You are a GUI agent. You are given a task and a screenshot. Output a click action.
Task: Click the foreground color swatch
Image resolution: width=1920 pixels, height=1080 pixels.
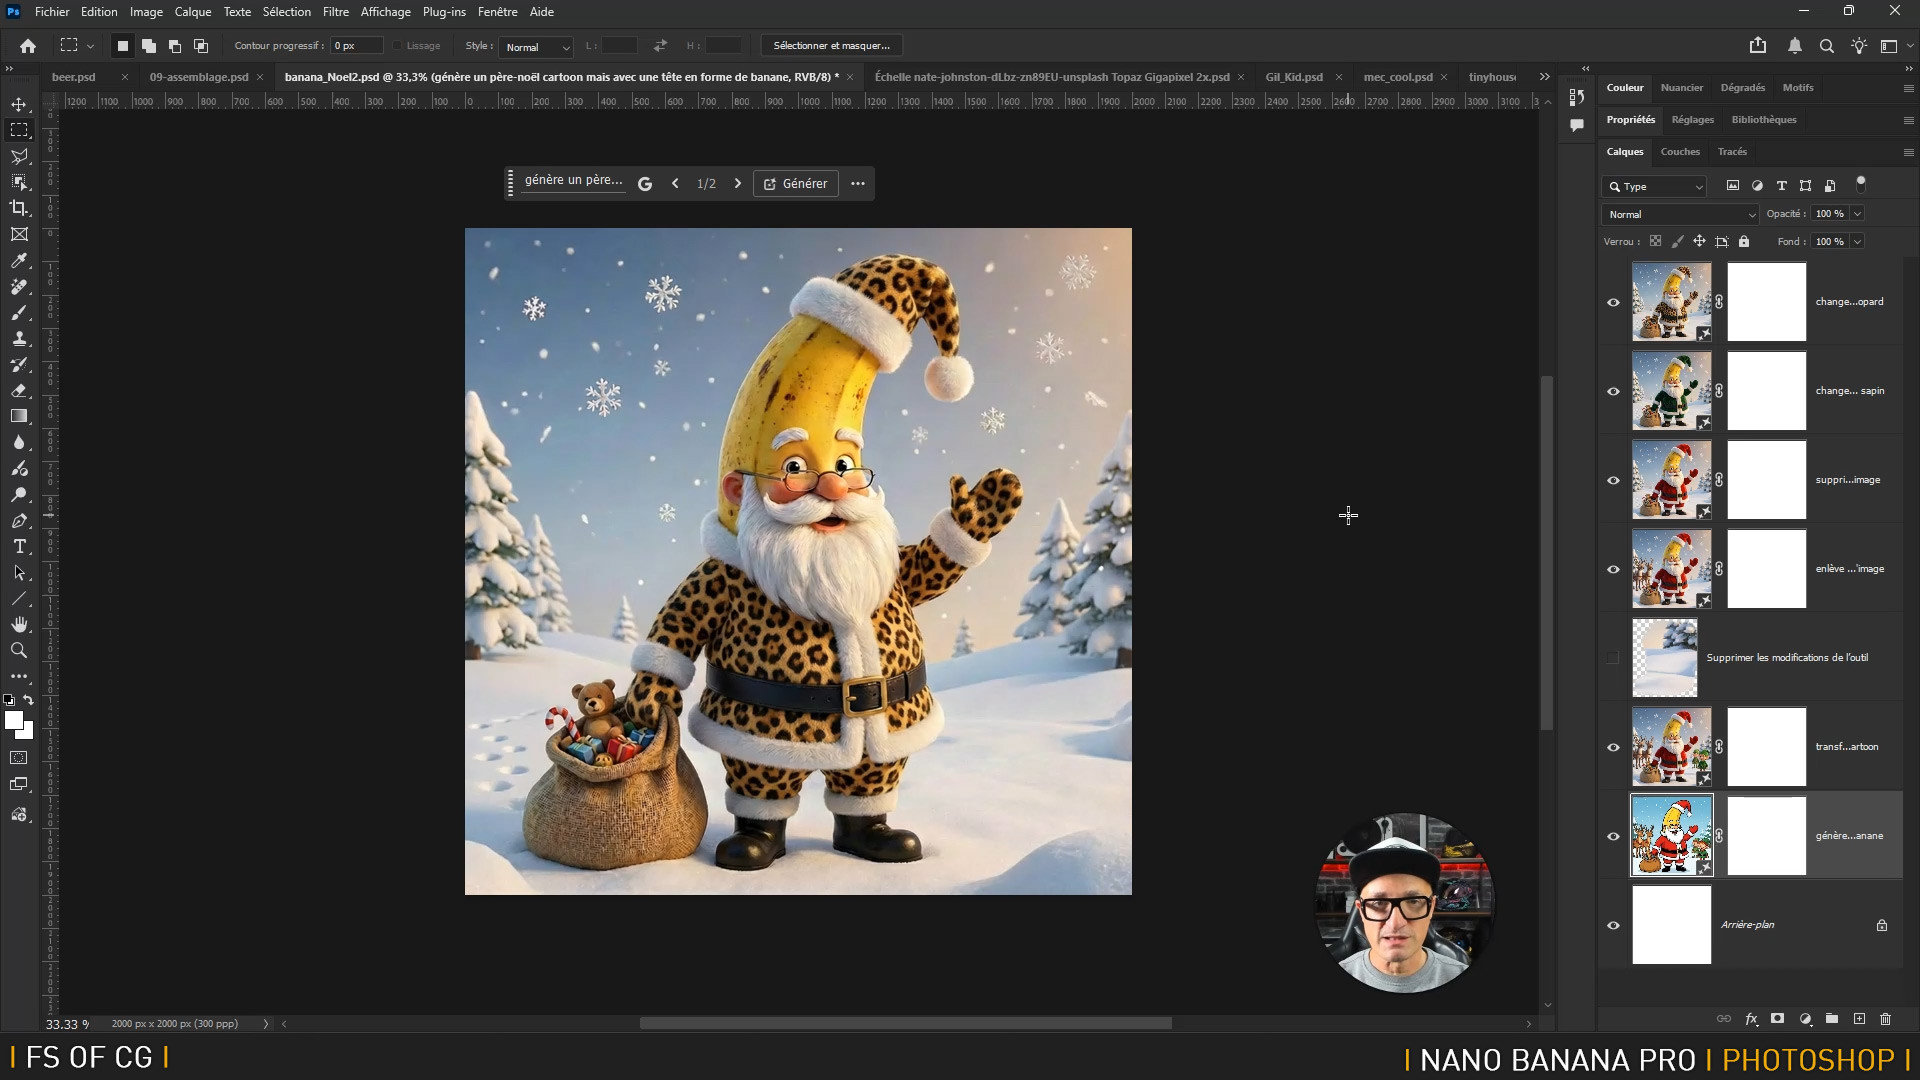(13, 721)
